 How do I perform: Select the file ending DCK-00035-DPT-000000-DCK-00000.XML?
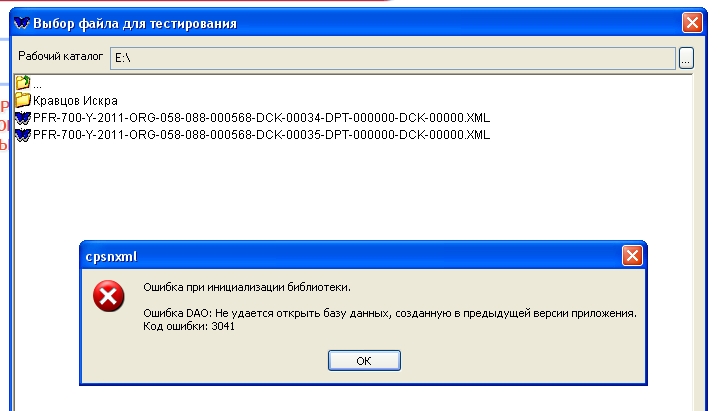[261, 134]
